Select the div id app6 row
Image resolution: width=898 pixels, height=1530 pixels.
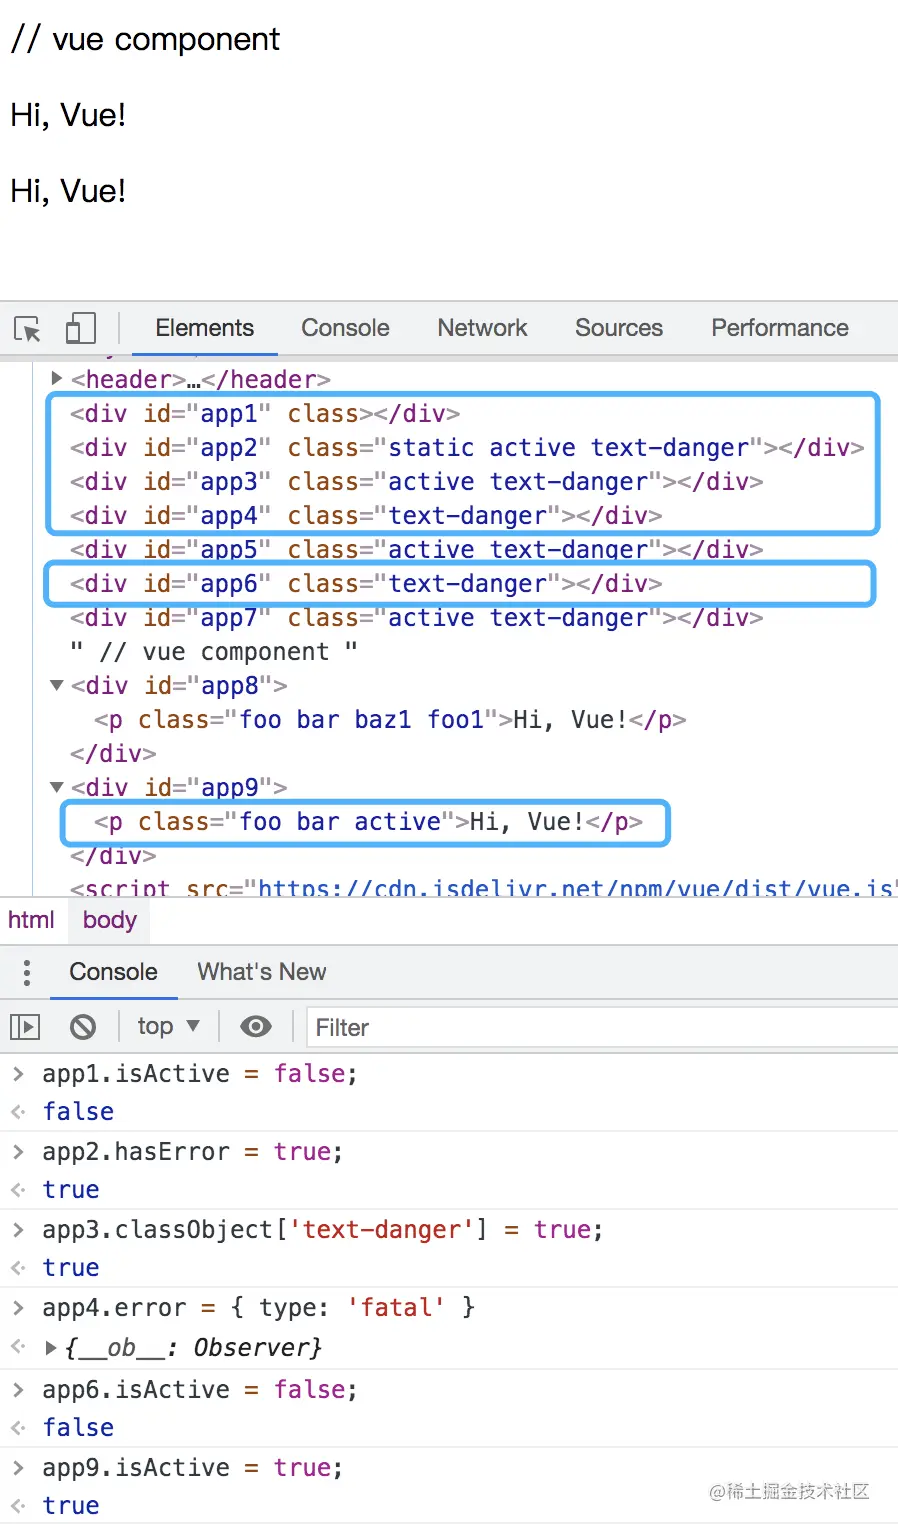pyautogui.click(x=366, y=584)
